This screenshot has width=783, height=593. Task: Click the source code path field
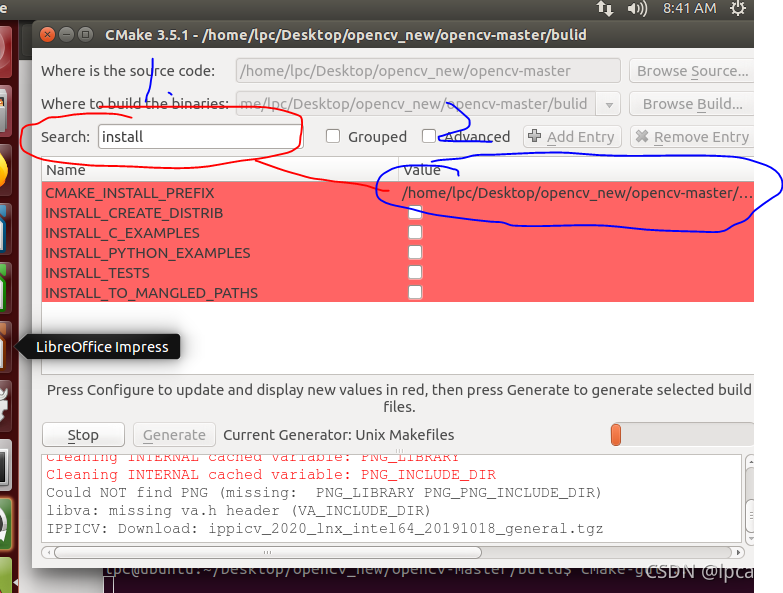pos(428,71)
